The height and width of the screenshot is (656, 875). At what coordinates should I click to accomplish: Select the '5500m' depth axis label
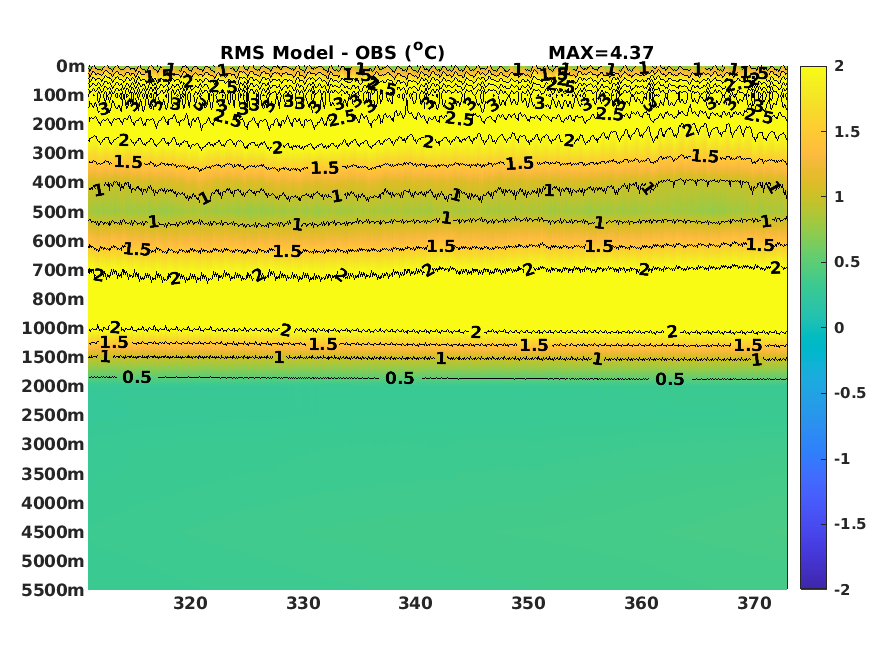point(53,590)
